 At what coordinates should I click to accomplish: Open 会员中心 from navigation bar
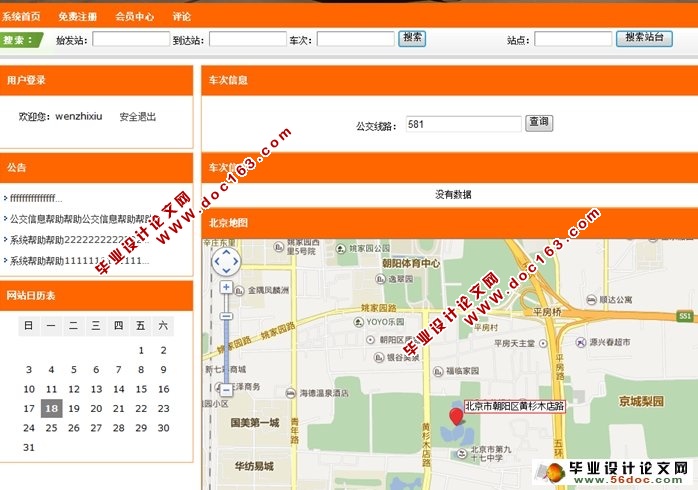(x=134, y=17)
